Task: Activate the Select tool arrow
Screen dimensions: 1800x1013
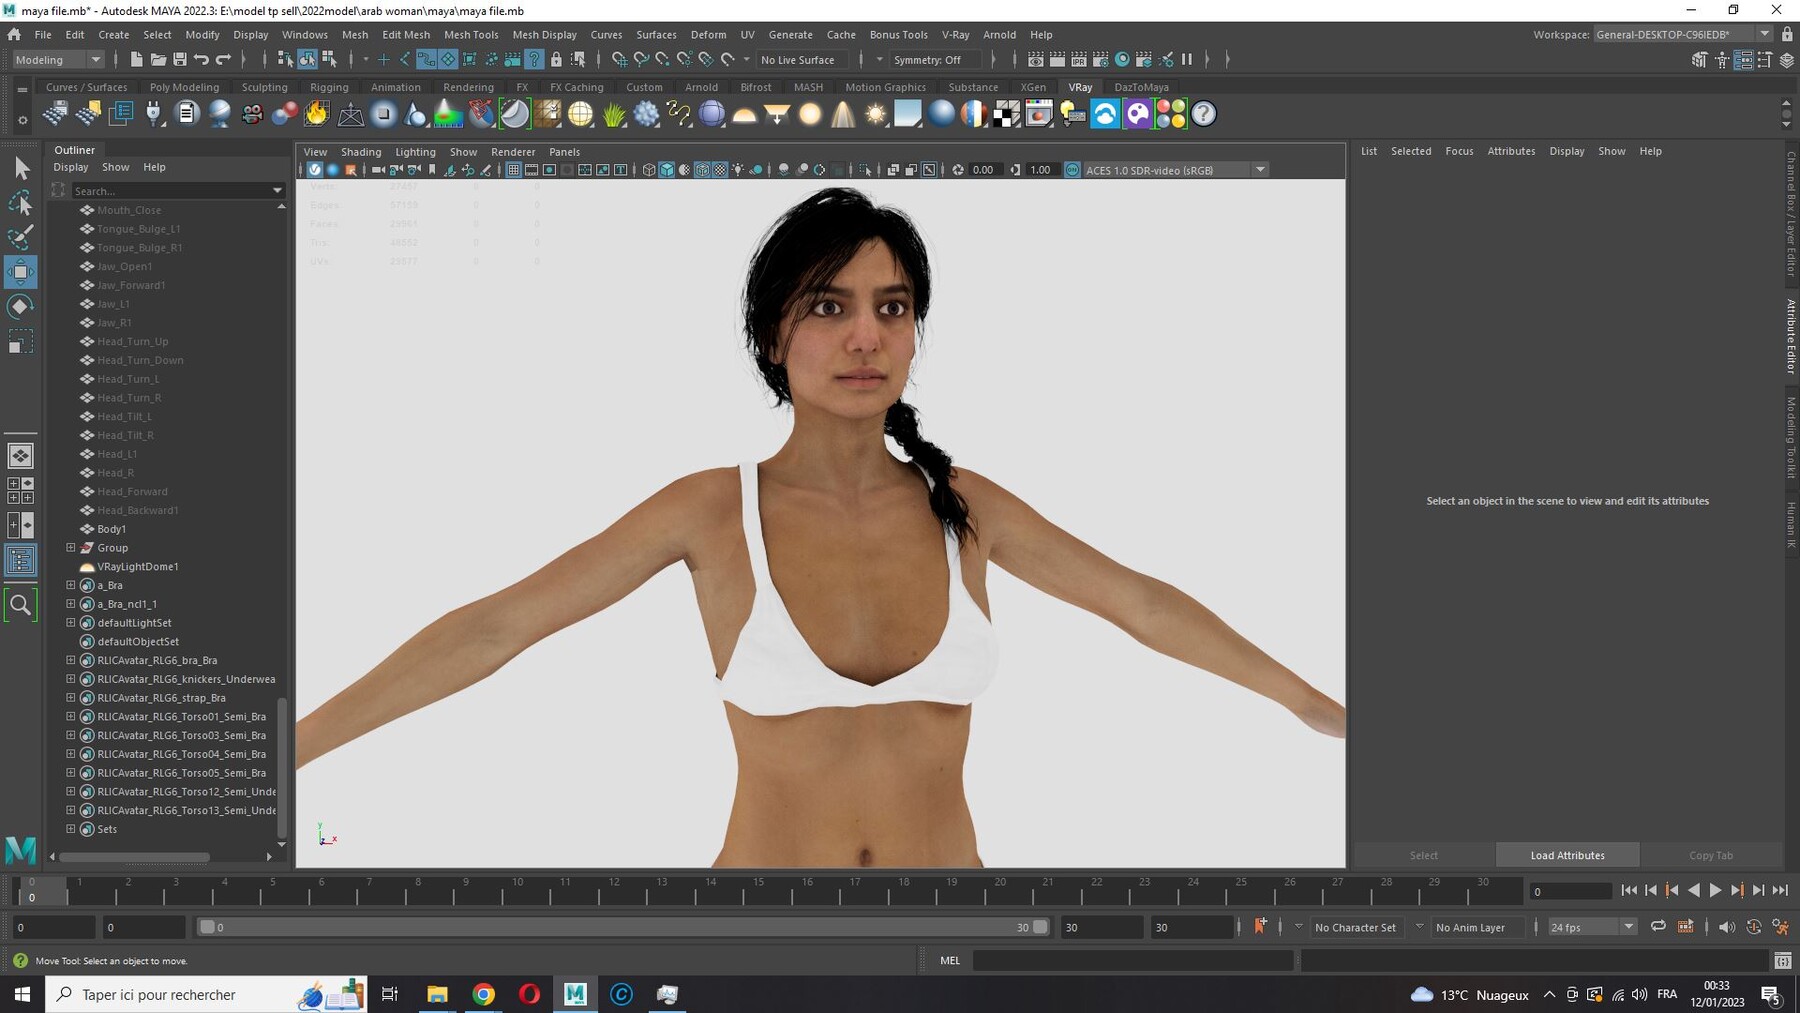Action: (x=20, y=168)
